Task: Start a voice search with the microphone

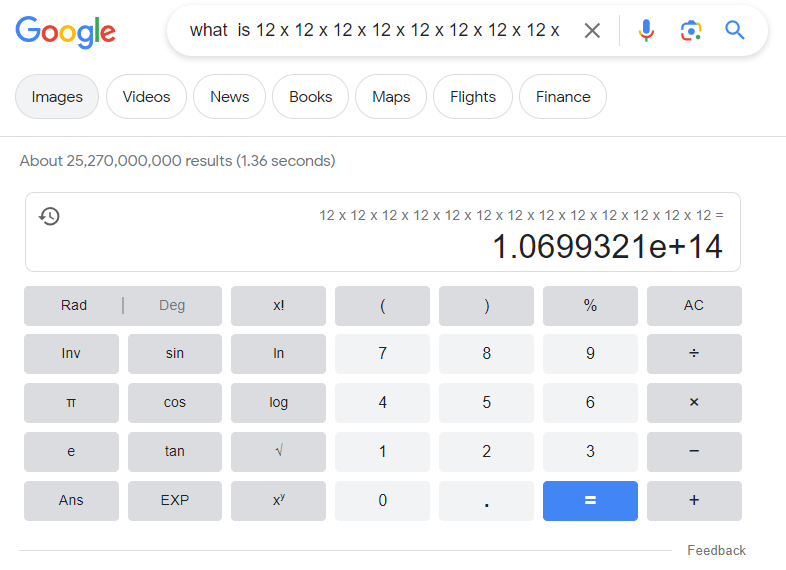Action: (x=646, y=31)
